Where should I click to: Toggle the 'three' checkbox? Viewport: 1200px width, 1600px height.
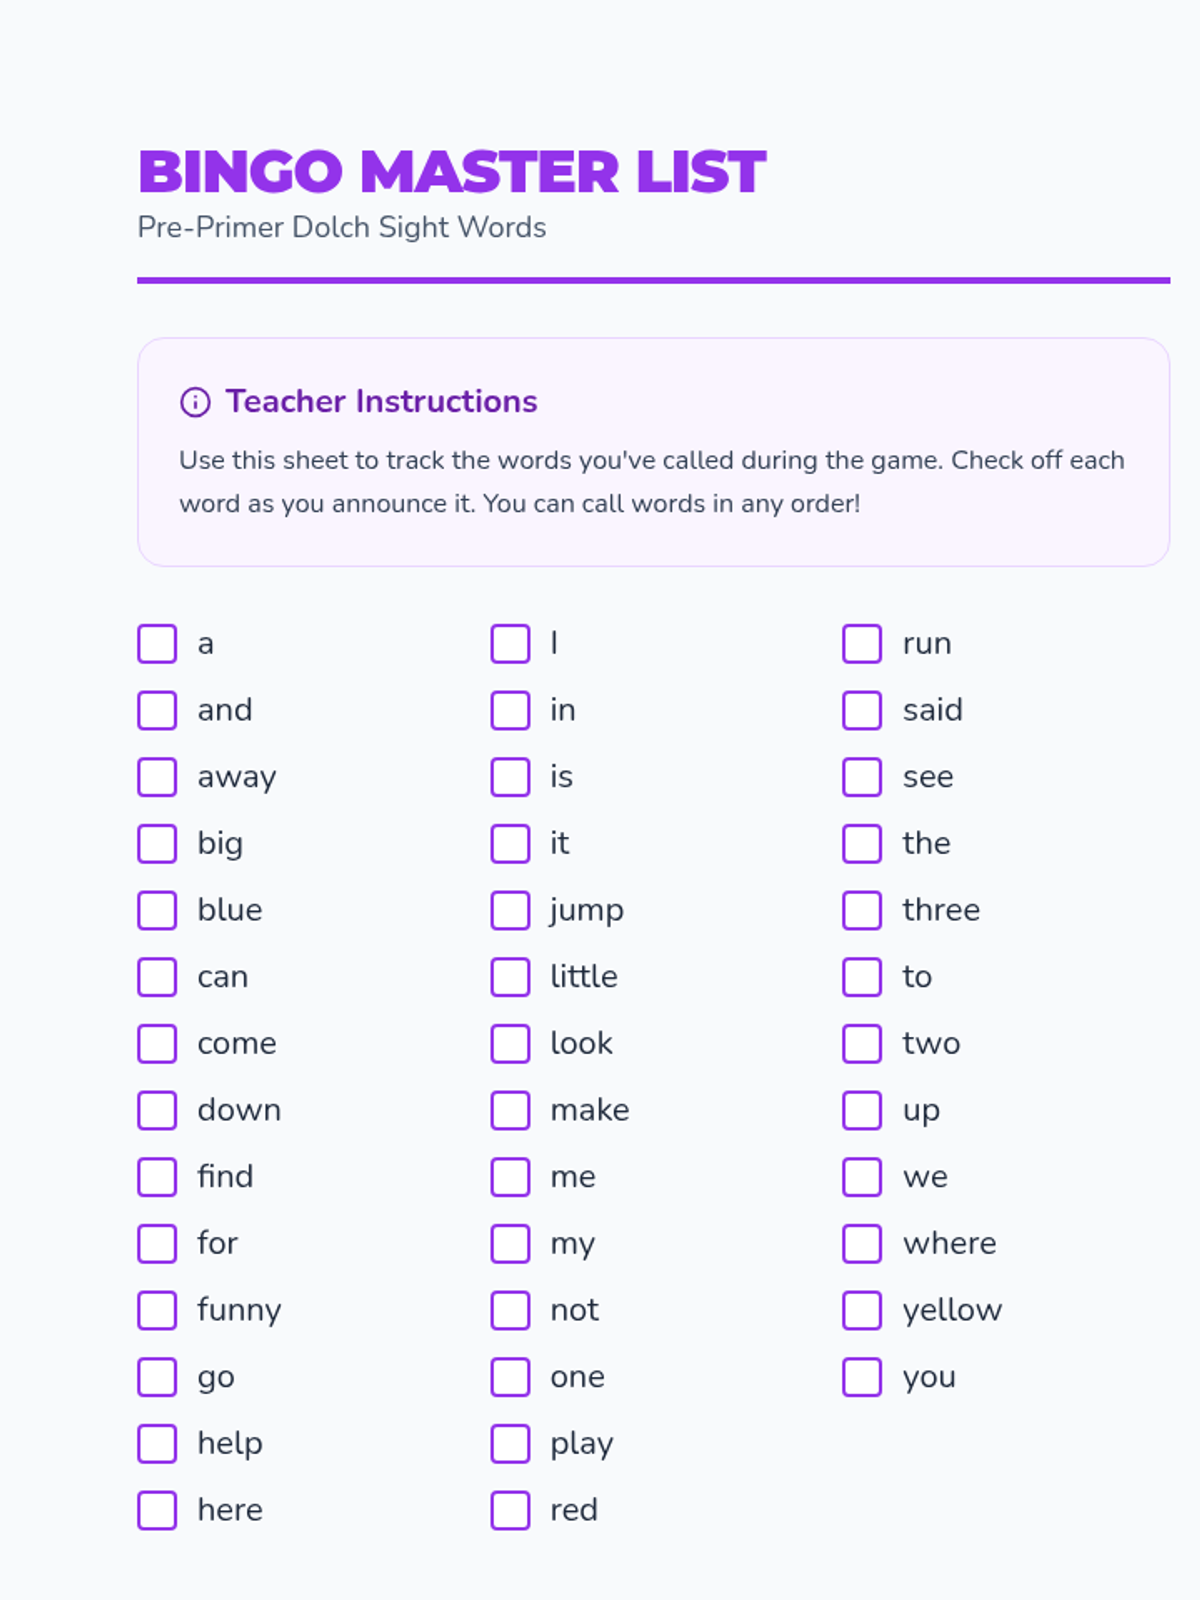tap(862, 910)
